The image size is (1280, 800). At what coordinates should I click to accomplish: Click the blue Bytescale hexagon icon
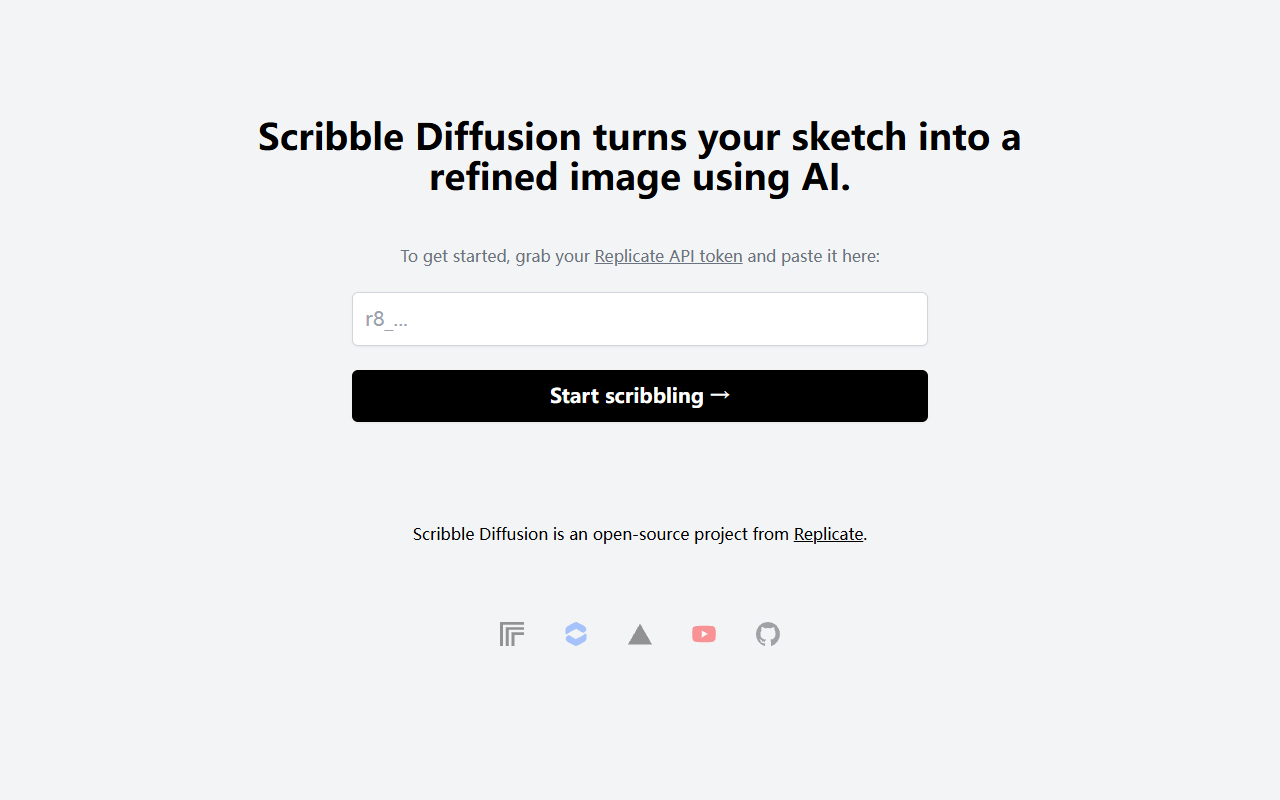tap(576, 634)
